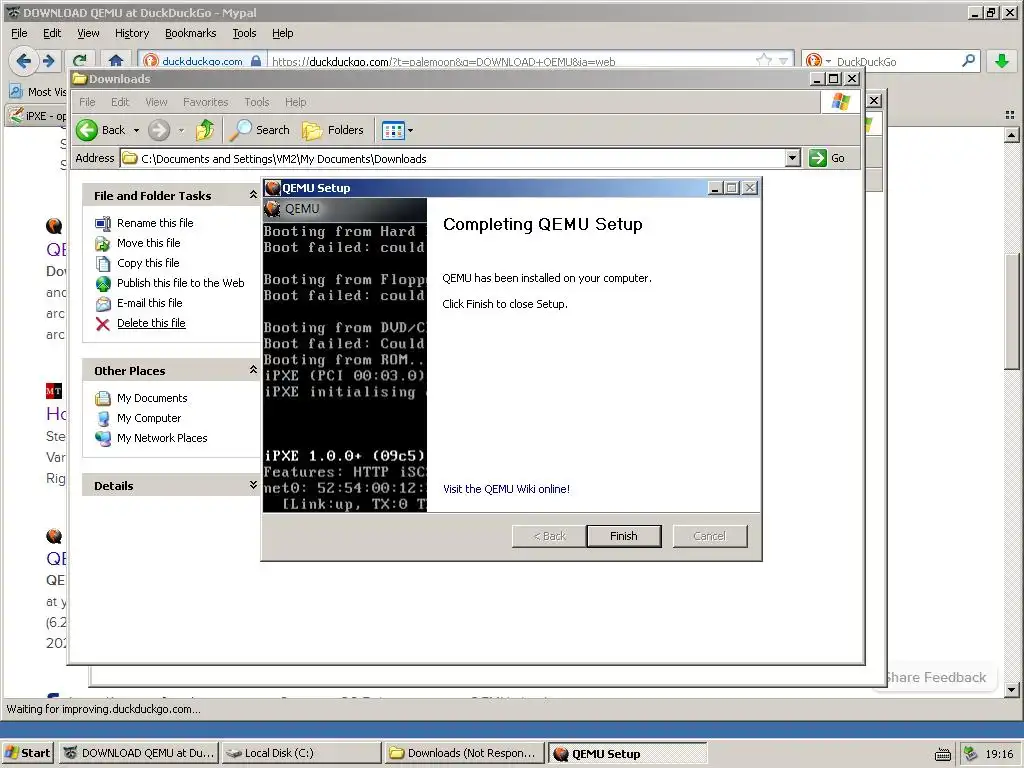Screen dimensions: 1024x768
Task: Open the Visit the QEMU Wiki online link
Action: pyautogui.click(x=506, y=489)
